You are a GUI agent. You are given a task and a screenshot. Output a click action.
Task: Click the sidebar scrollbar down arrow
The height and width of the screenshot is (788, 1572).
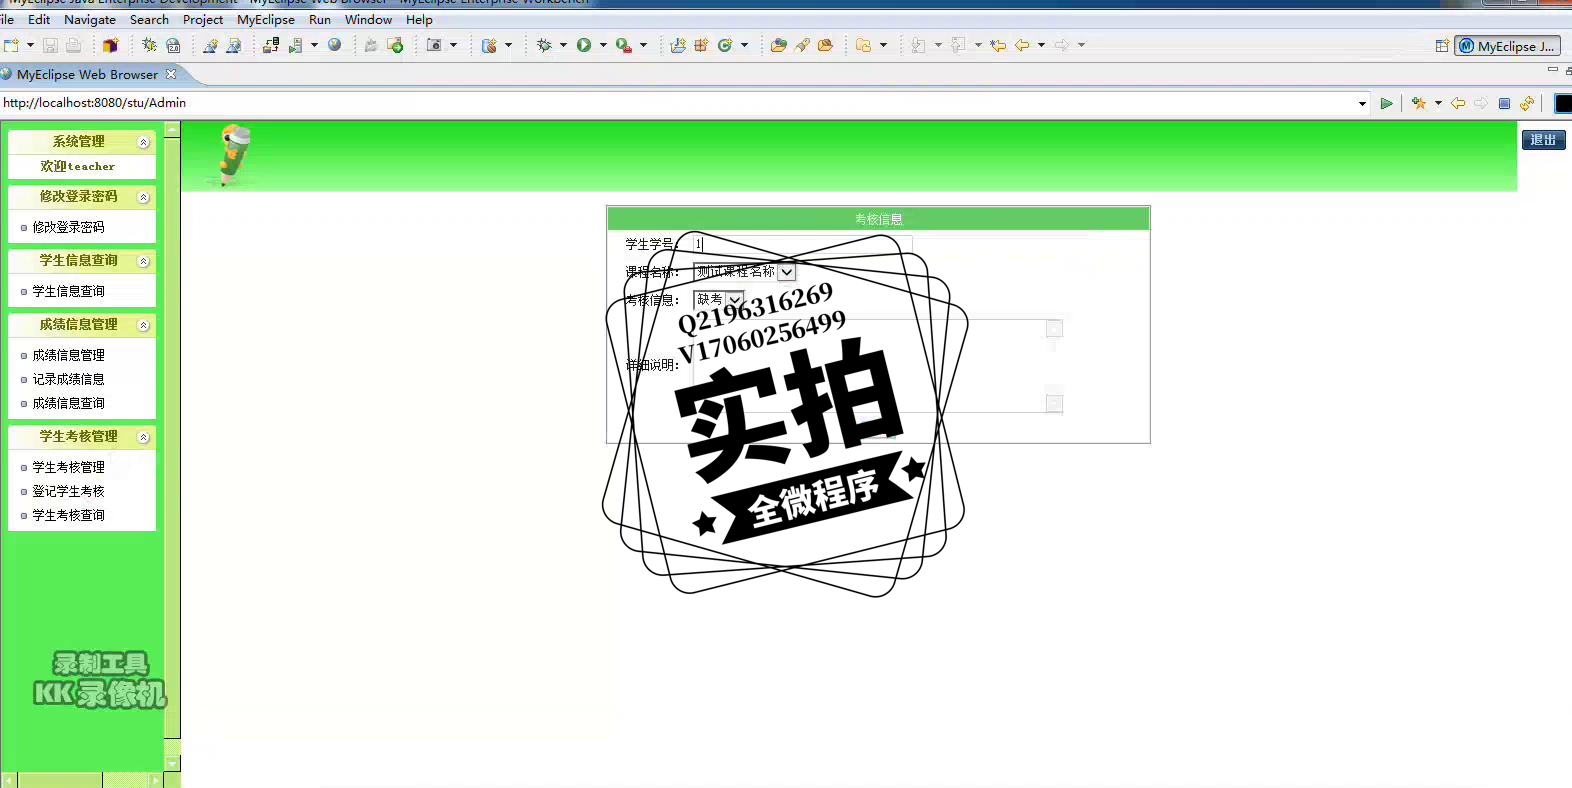(x=172, y=764)
